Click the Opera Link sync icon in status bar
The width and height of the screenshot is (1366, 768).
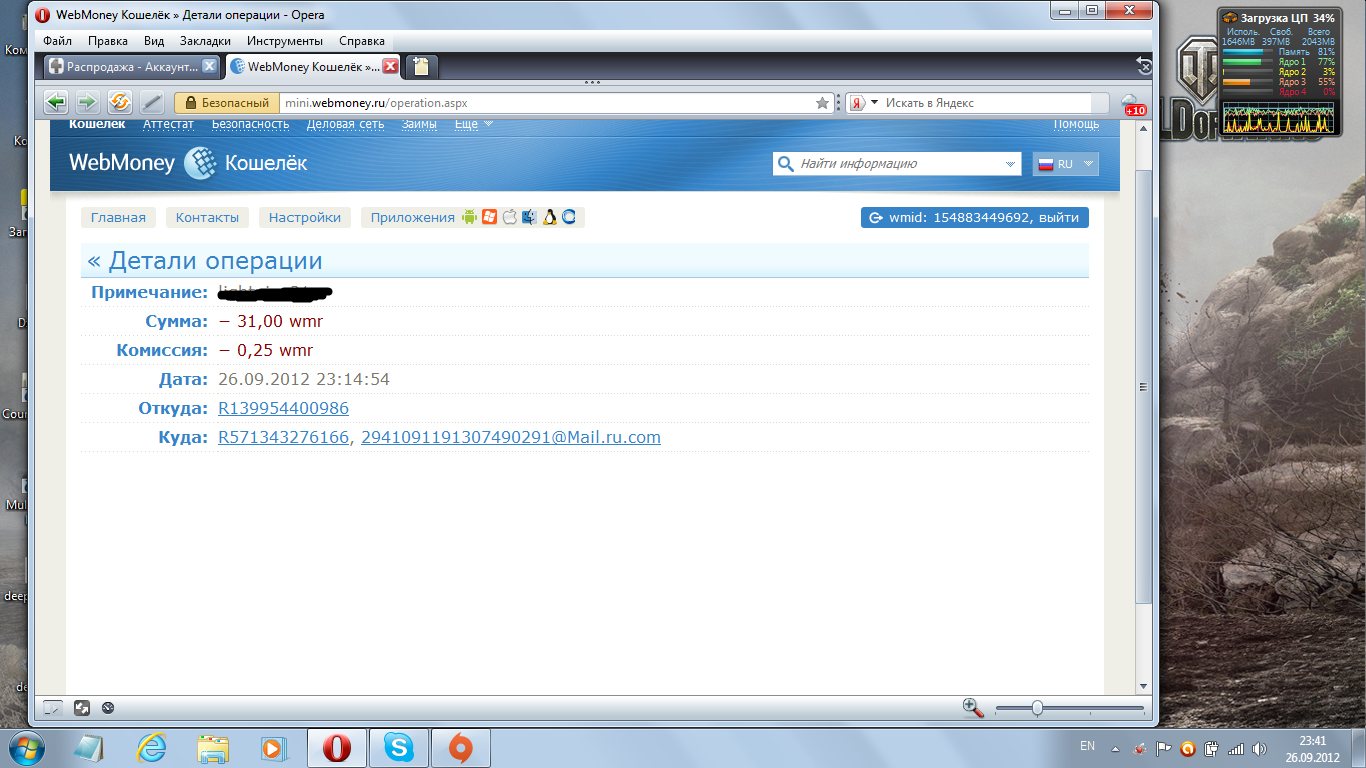point(83,708)
